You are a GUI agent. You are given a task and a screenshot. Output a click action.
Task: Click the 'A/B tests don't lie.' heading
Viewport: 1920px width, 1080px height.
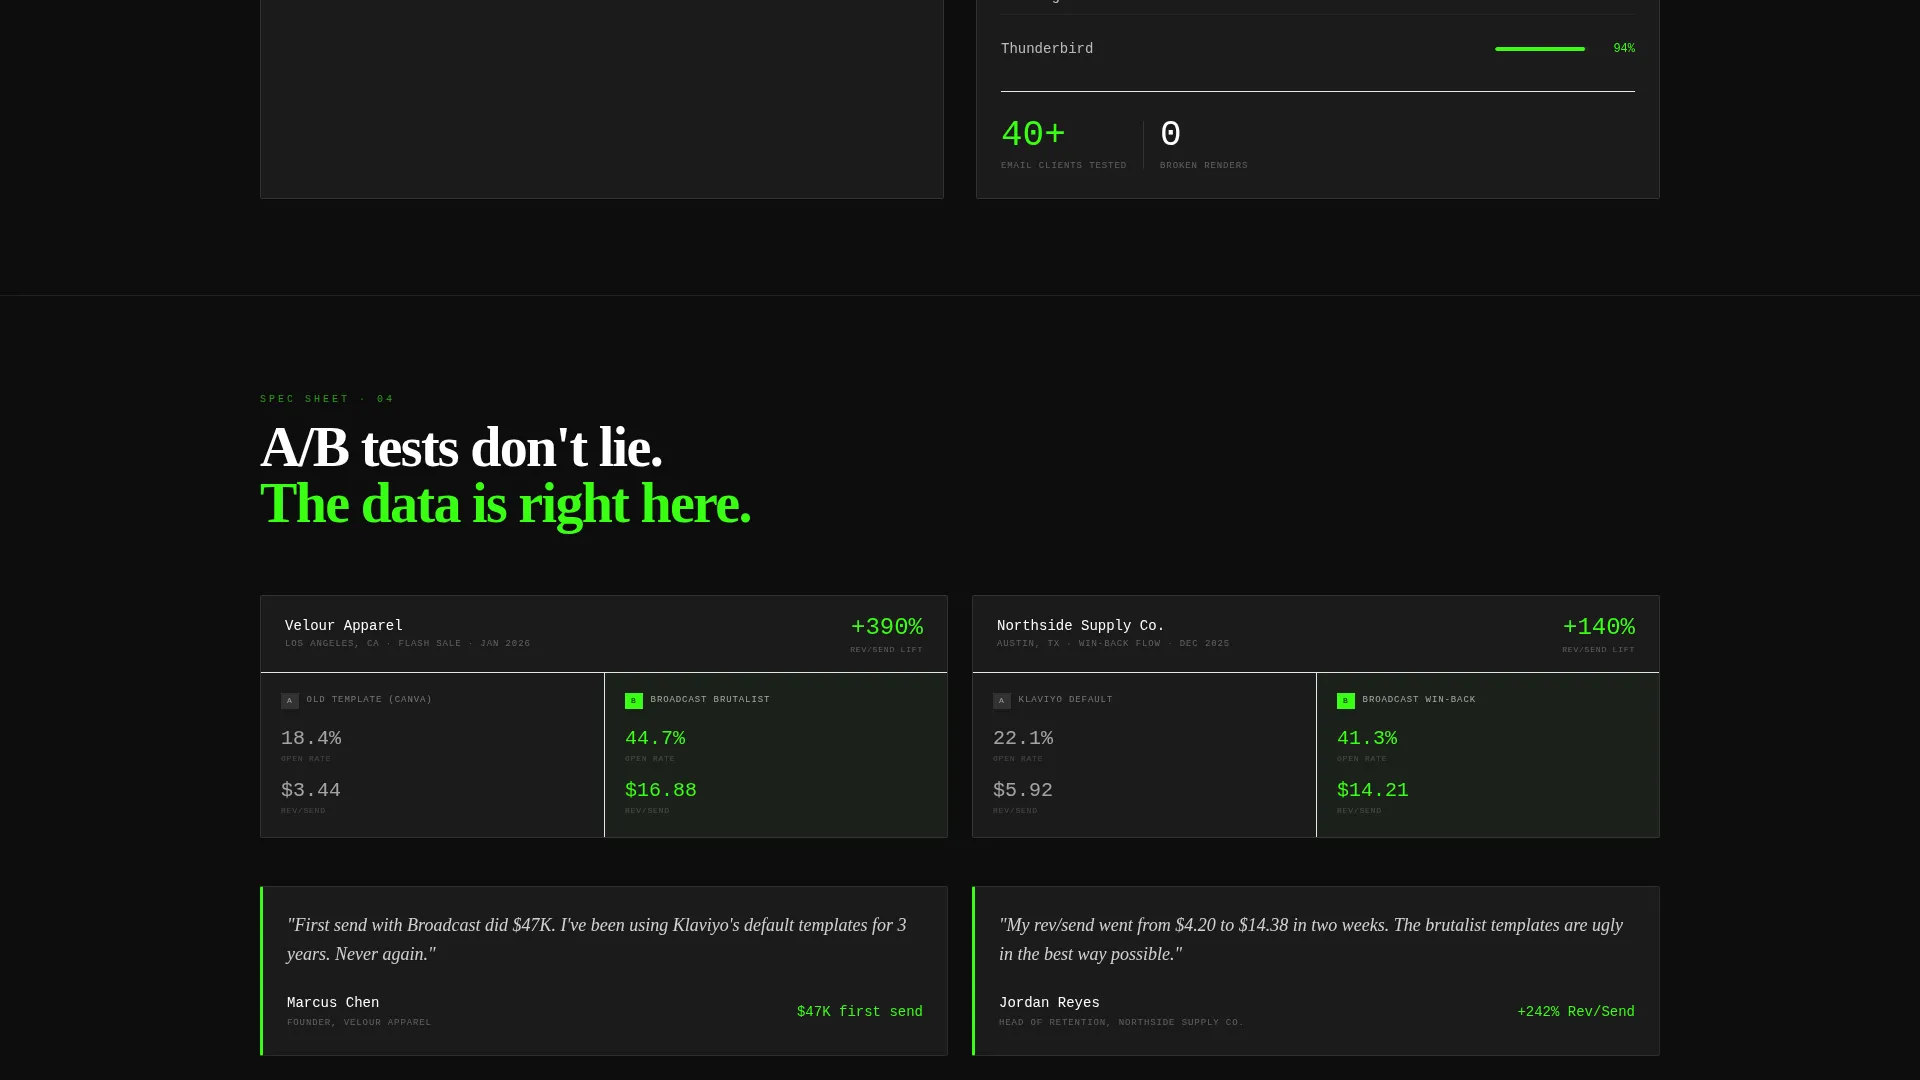(x=461, y=447)
